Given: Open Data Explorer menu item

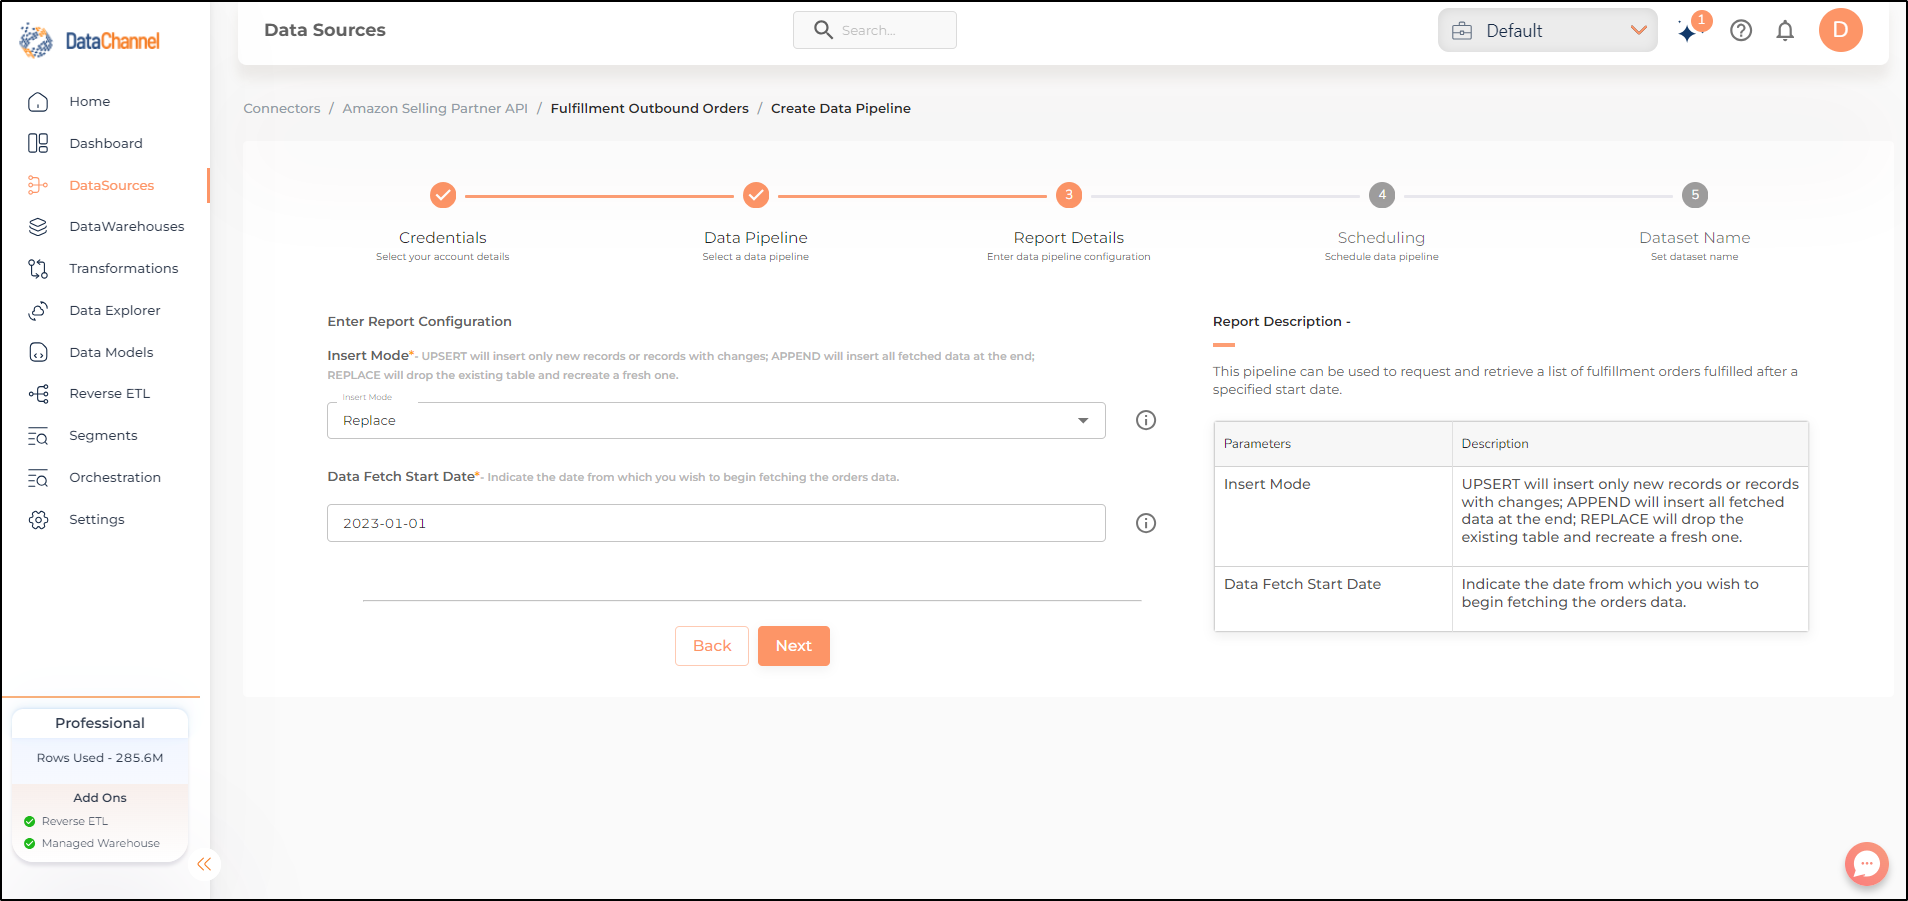Looking at the screenshot, I should [x=115, y=311].
